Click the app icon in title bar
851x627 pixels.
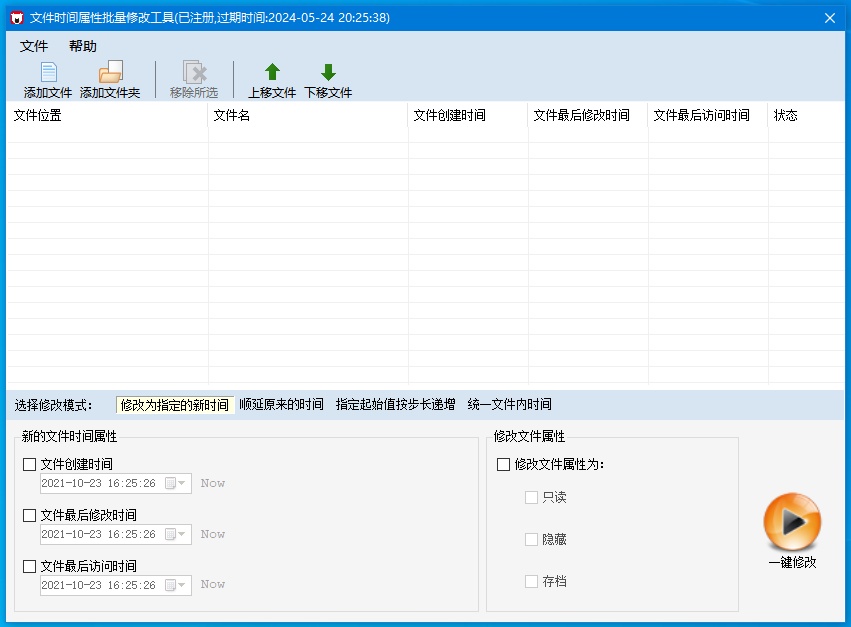[x=16, y=18]
